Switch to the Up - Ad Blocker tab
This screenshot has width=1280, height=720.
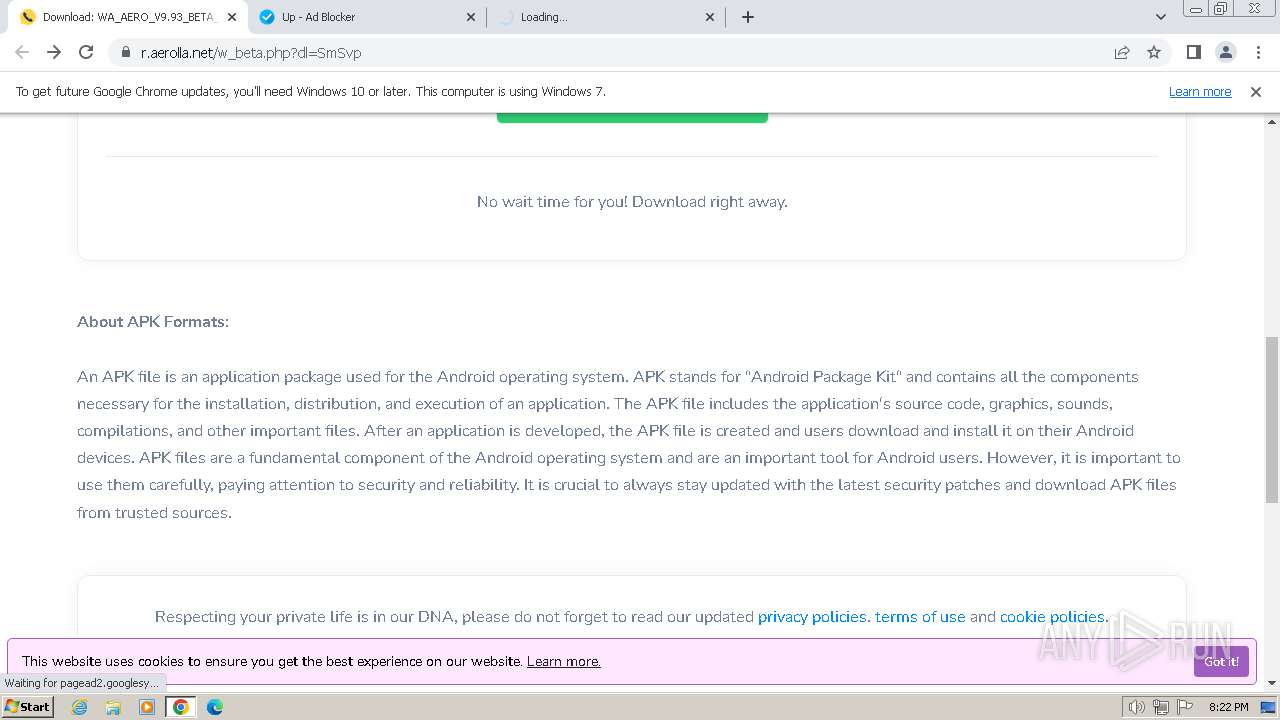point(366,17)
